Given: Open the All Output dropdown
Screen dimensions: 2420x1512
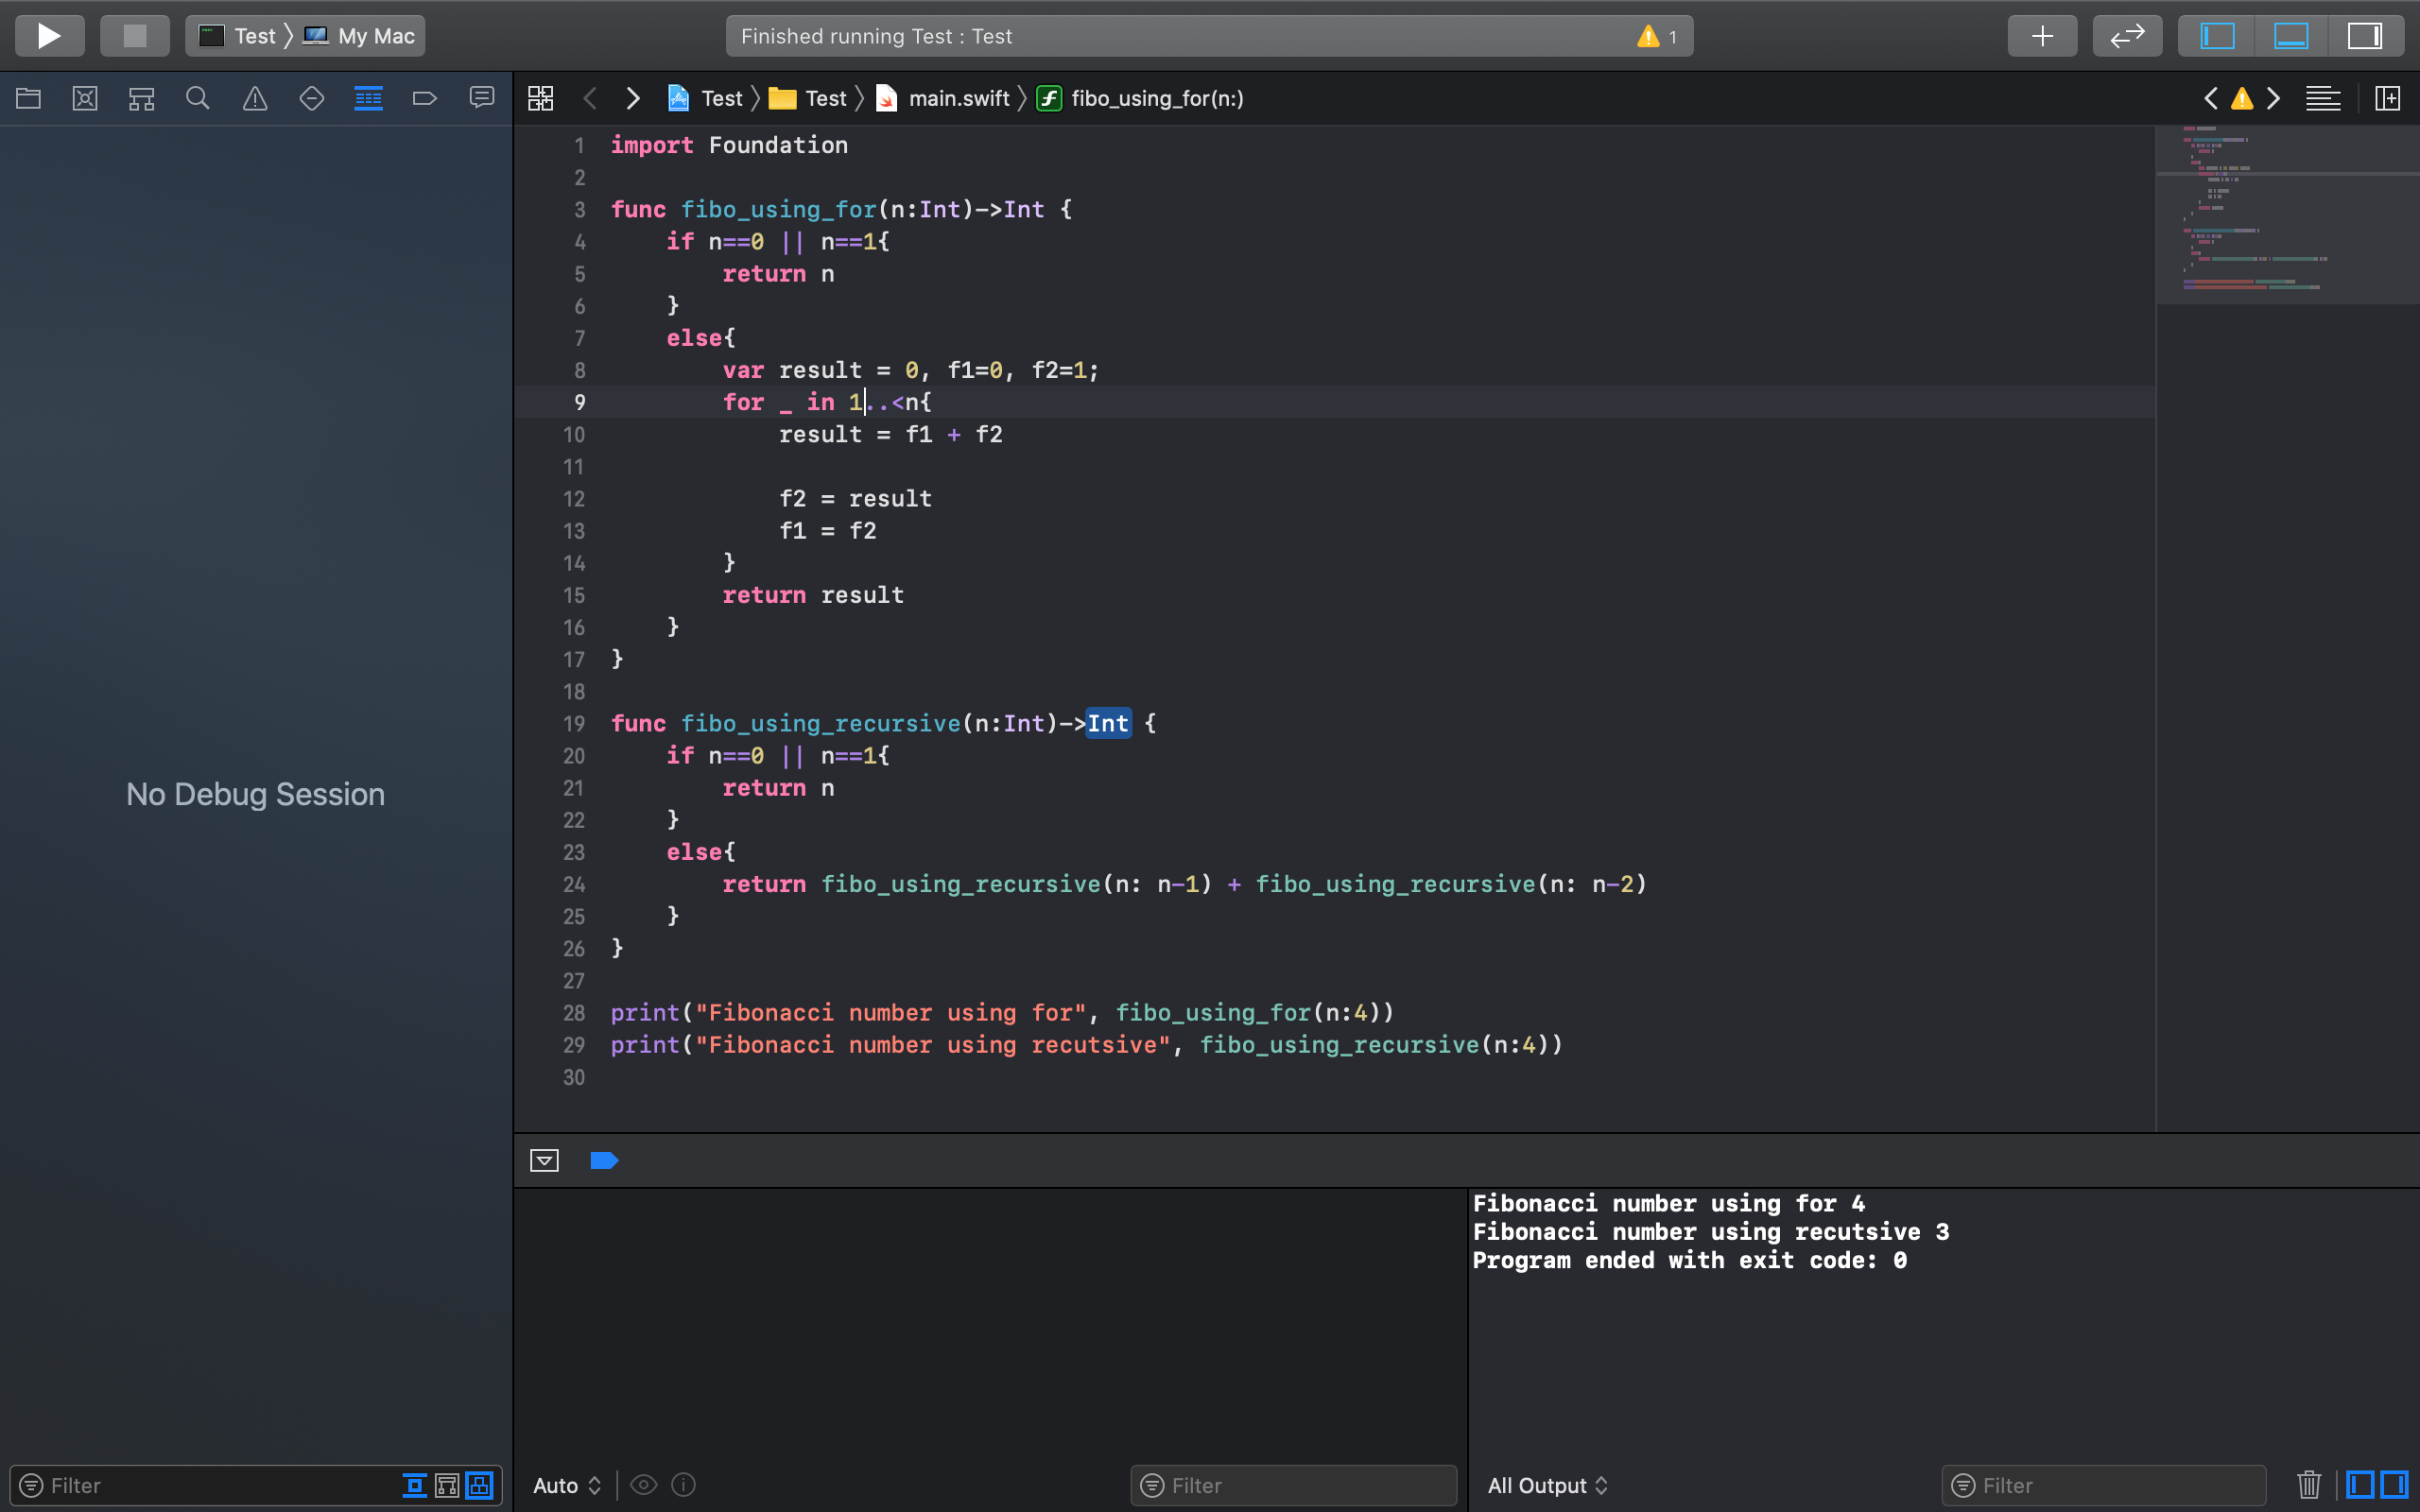Looking at the screenshot, I should tap(1547, 1485).
